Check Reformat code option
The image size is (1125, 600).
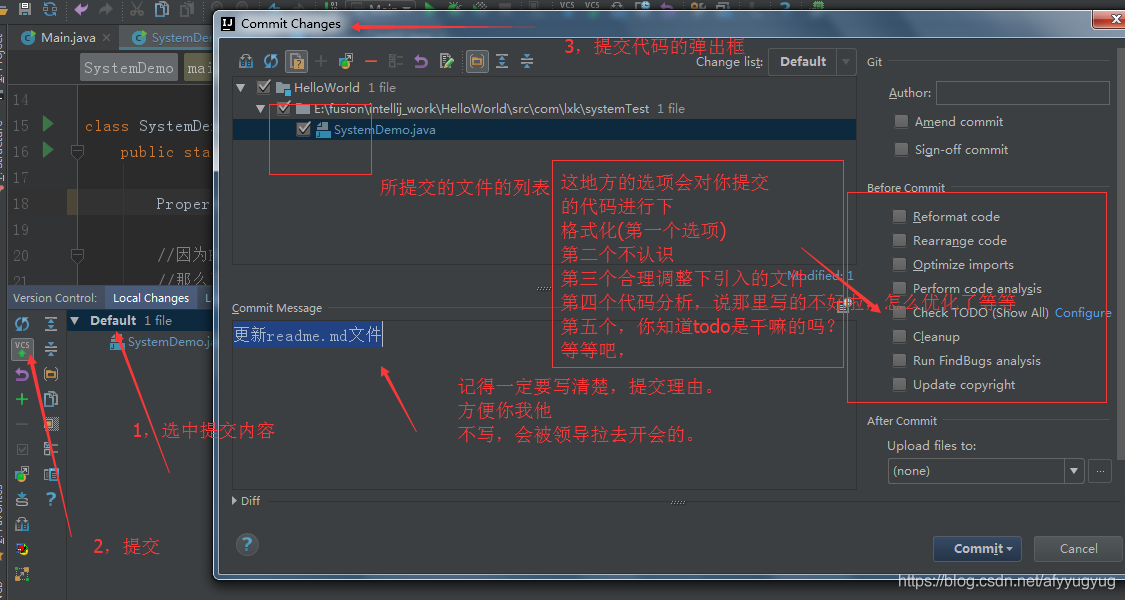[899, 216]
